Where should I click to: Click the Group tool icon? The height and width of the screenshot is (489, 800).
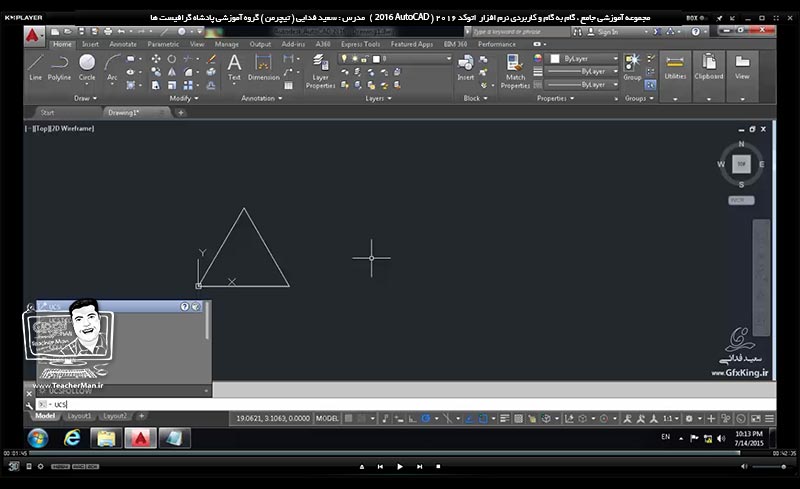pos(632,67)
